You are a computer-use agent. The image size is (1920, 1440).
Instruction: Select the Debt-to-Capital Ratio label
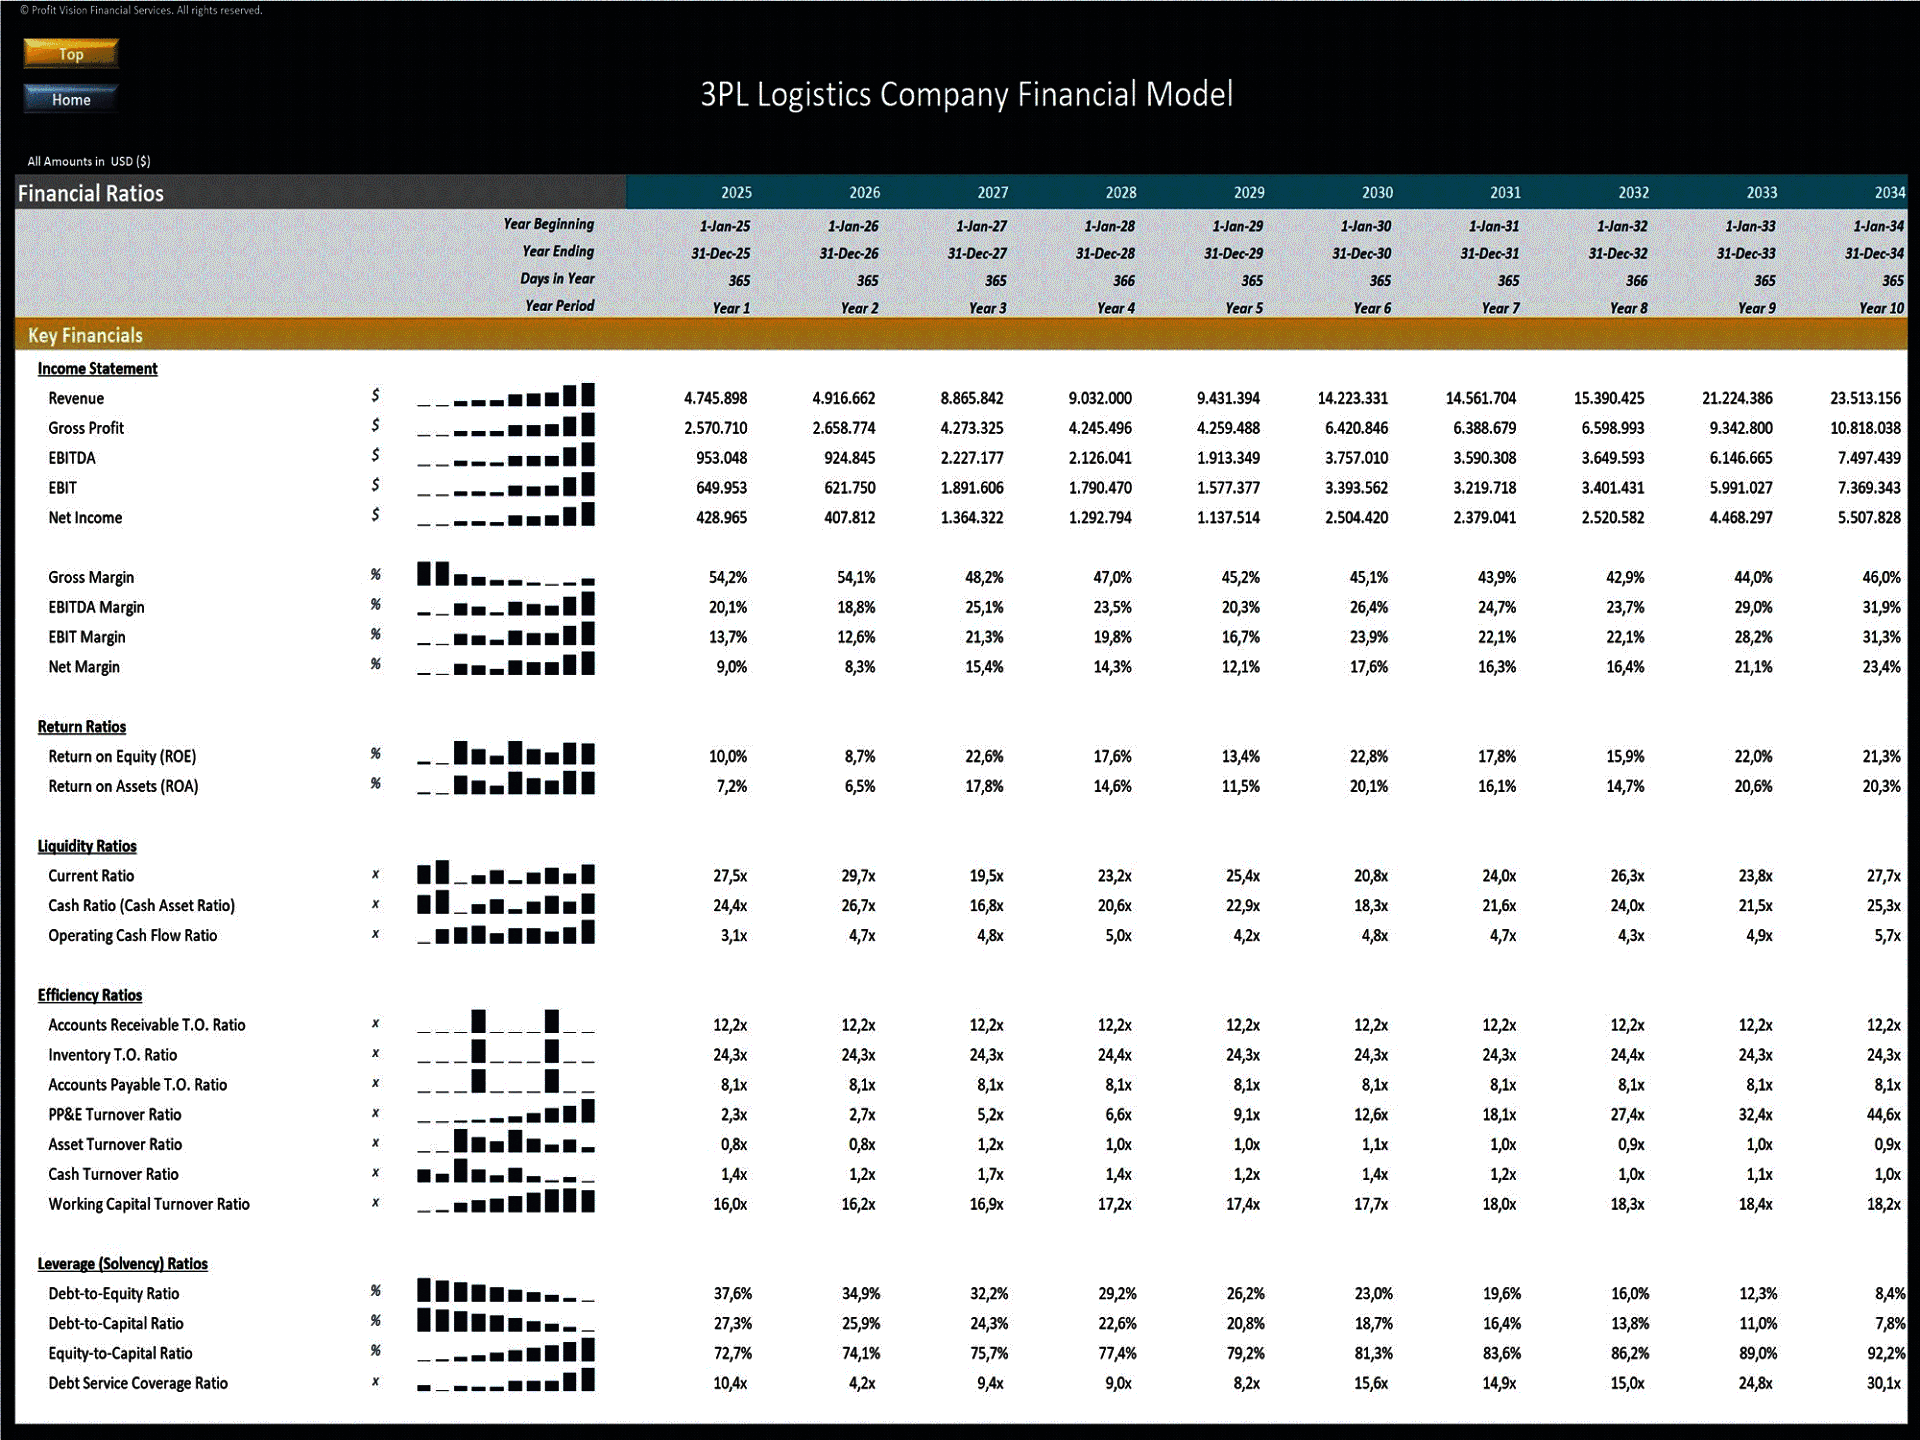(x=116, y=1323)
